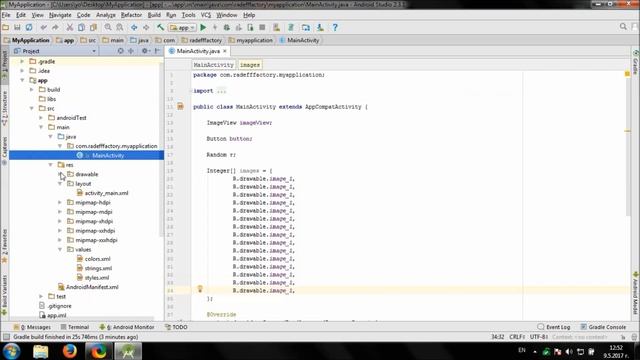Screen dimensions: 640x360
Task: Click Scroll from Source target icon in Project panel
Action: coord(120,51)
